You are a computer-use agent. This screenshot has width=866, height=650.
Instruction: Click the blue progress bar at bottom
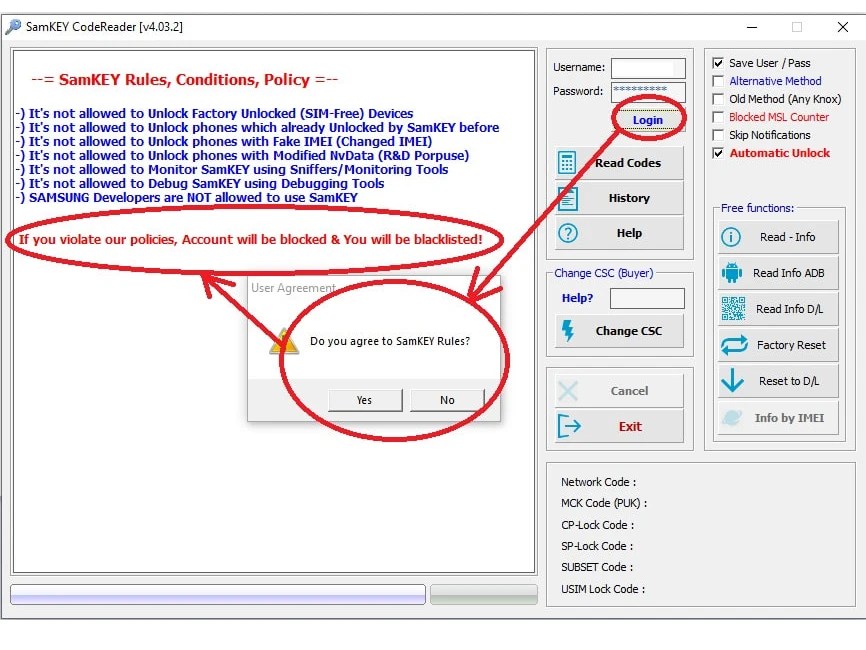(x=218, y=594)
